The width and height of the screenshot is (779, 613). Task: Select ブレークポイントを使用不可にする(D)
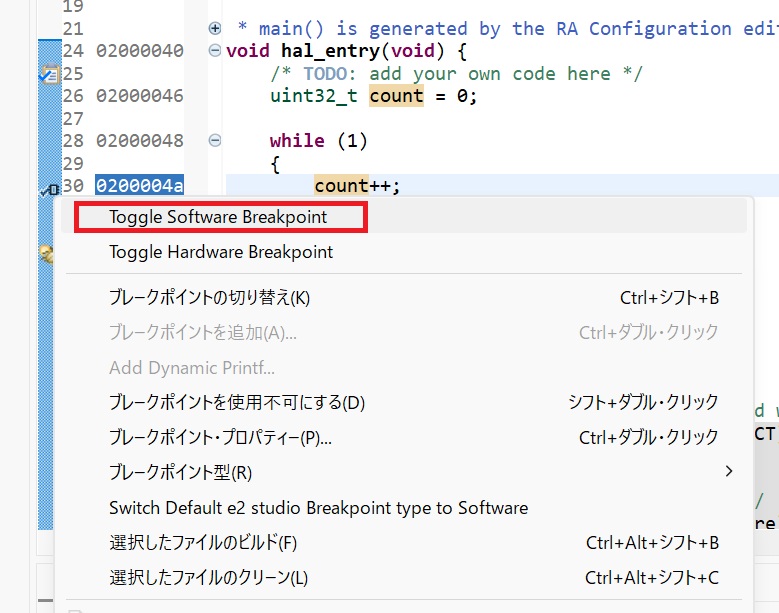point(403,402)
